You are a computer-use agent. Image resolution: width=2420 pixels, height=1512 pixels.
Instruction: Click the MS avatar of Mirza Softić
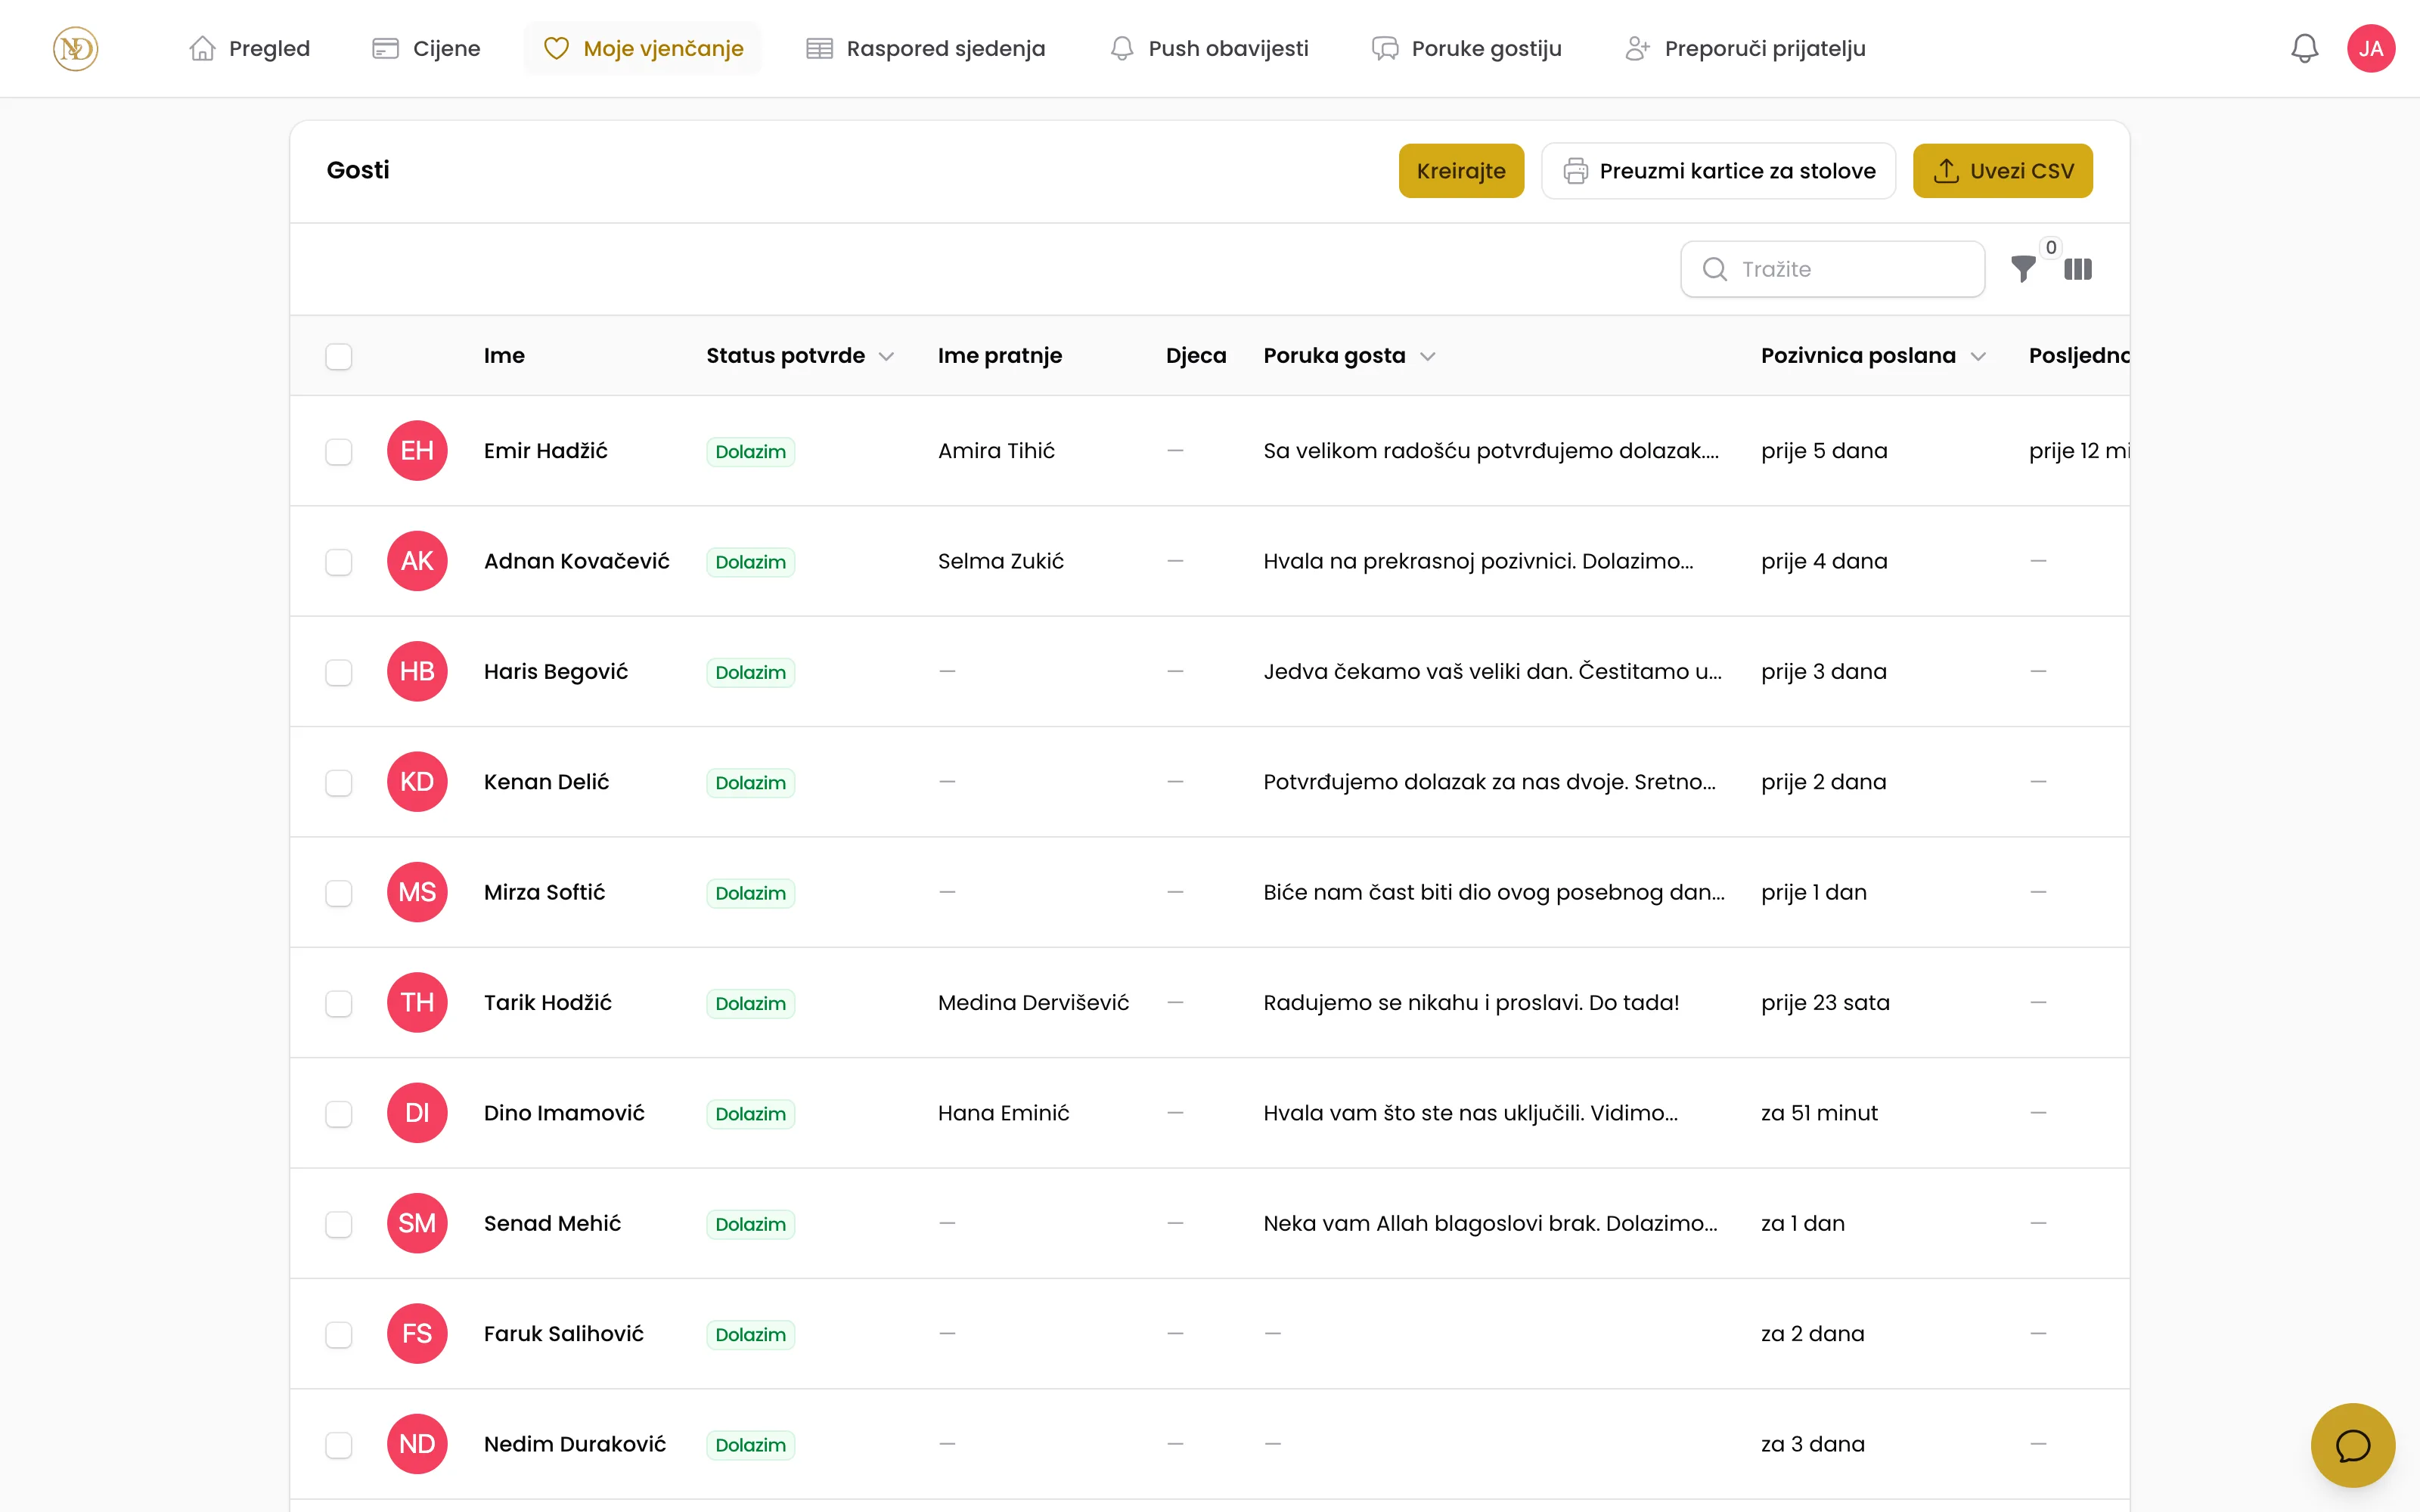point(417,892)
